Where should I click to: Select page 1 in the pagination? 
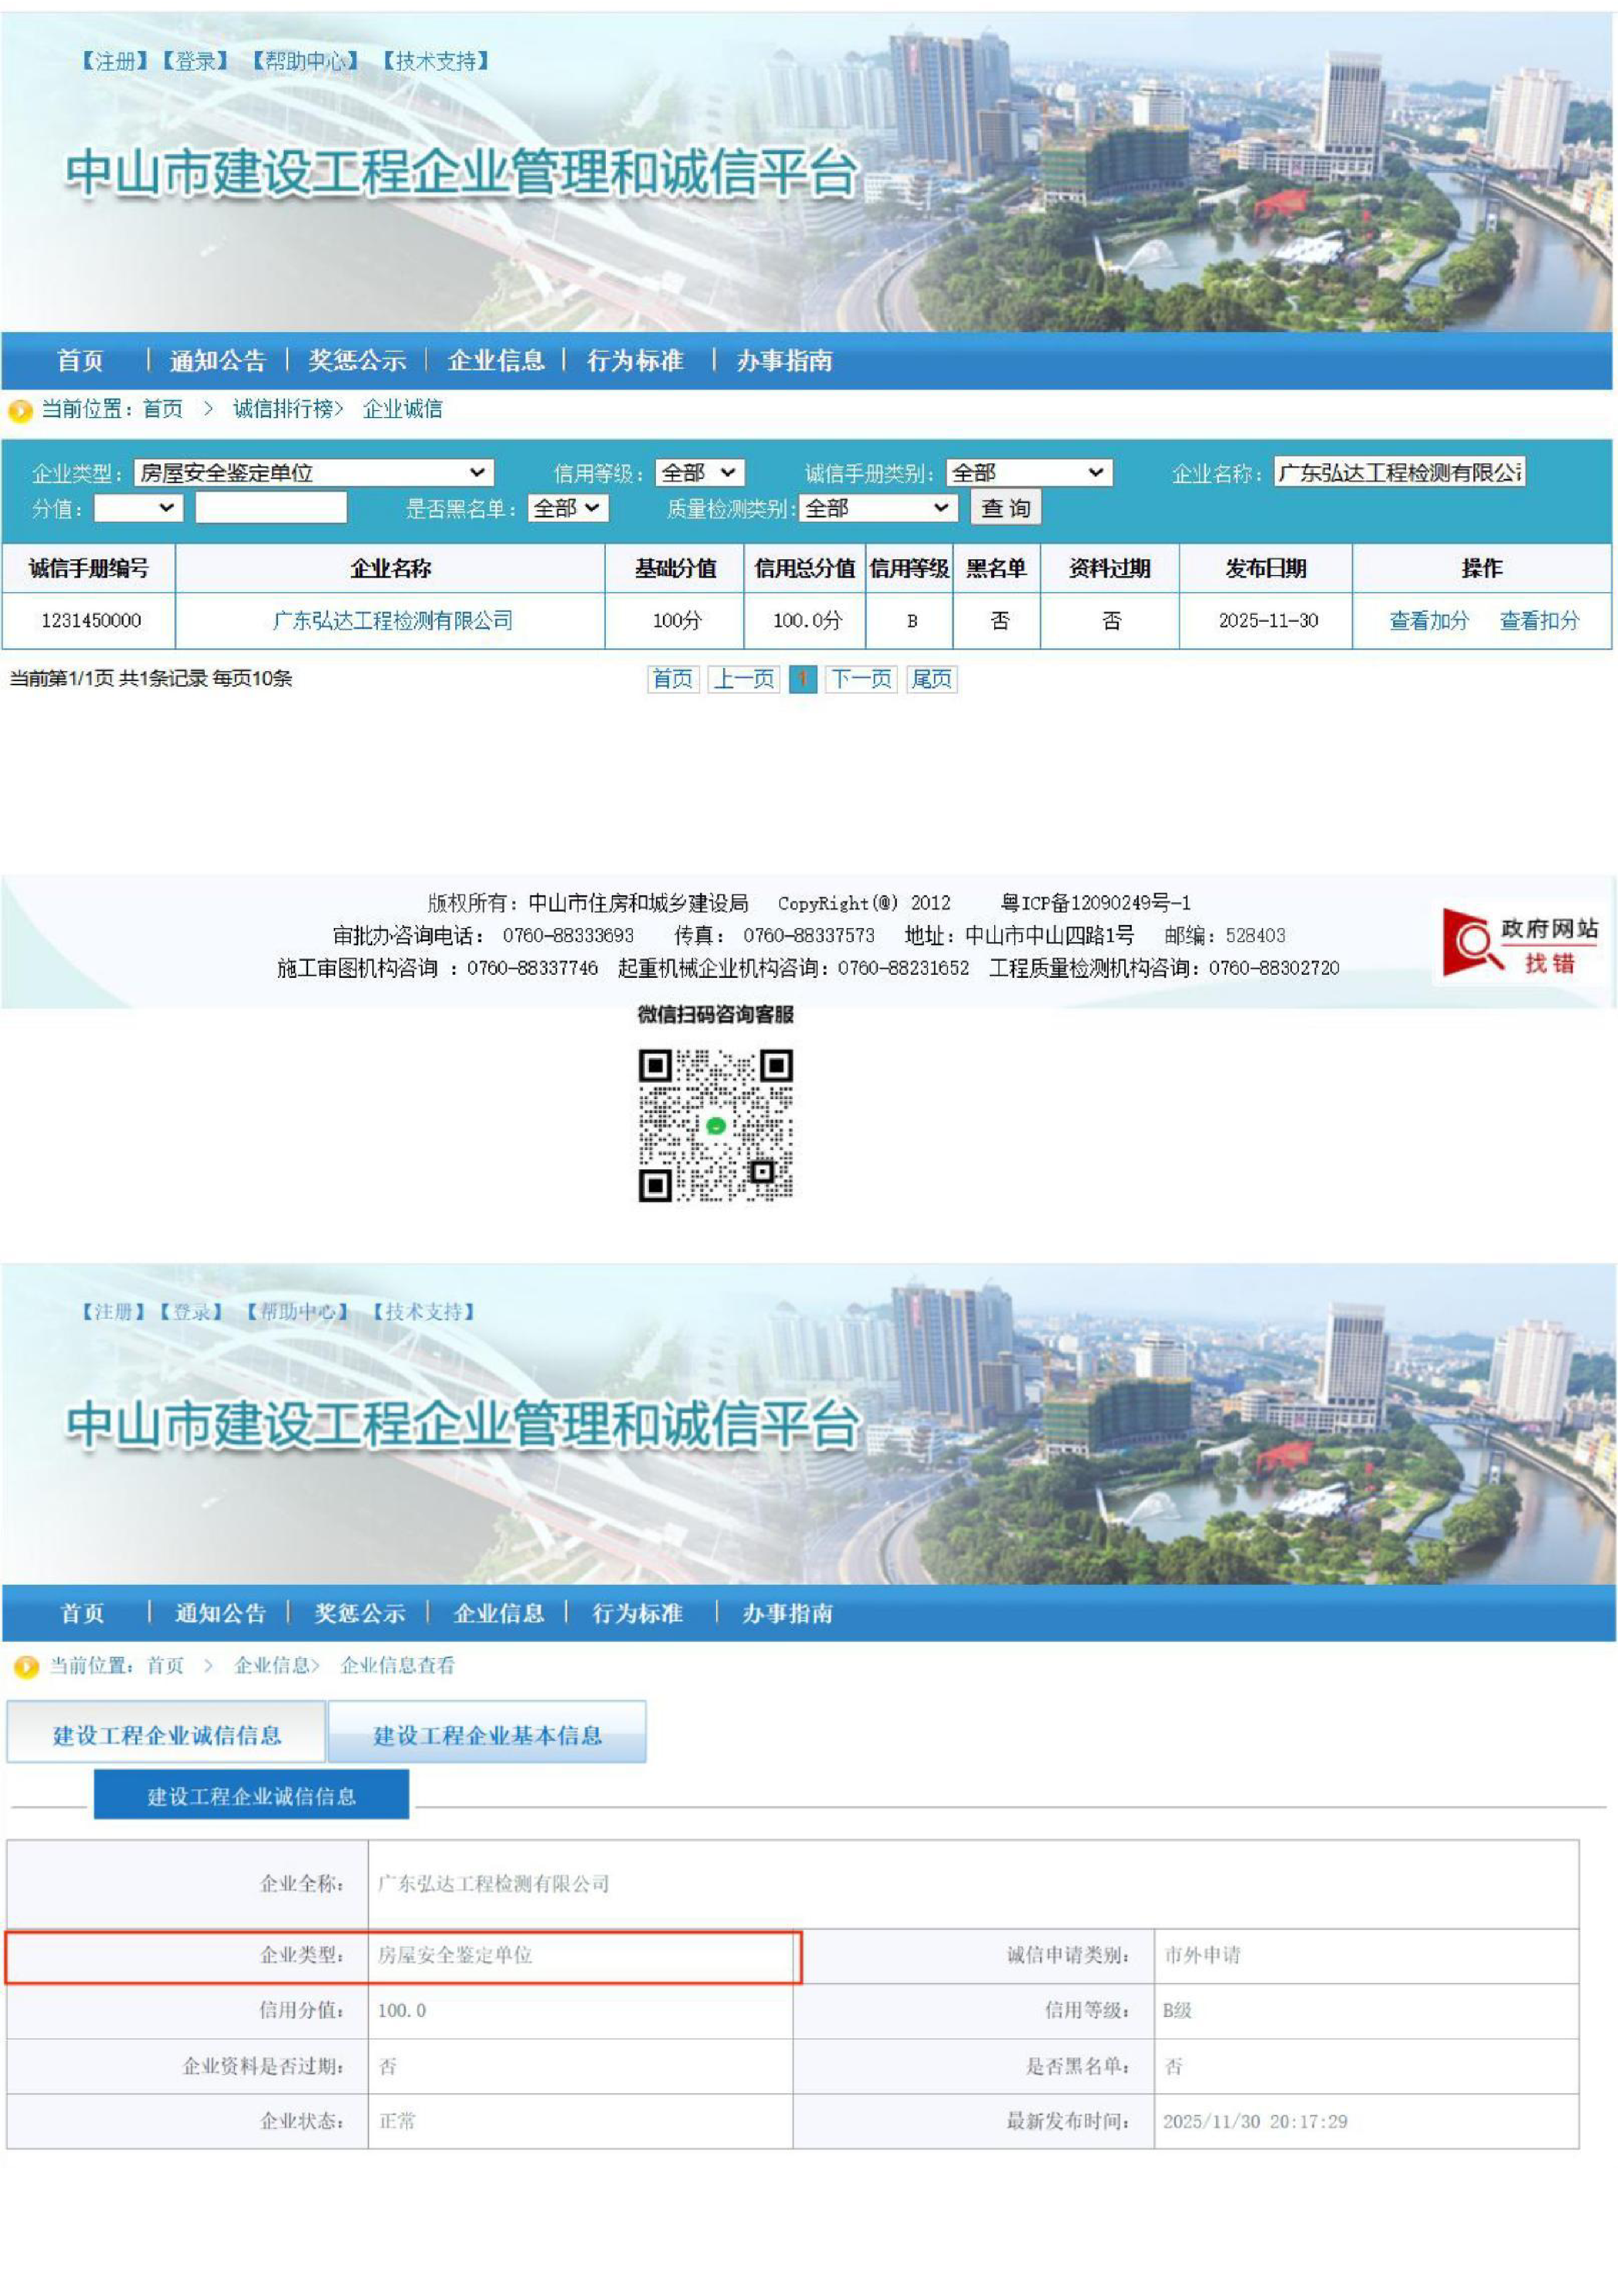[x=803, y=680]
